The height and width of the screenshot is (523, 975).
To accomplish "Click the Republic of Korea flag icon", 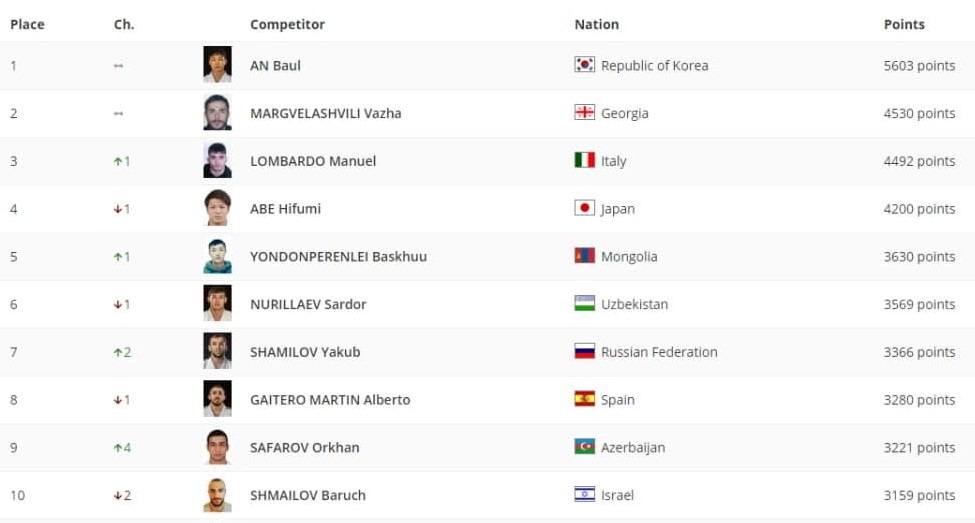I will (584, 65).
